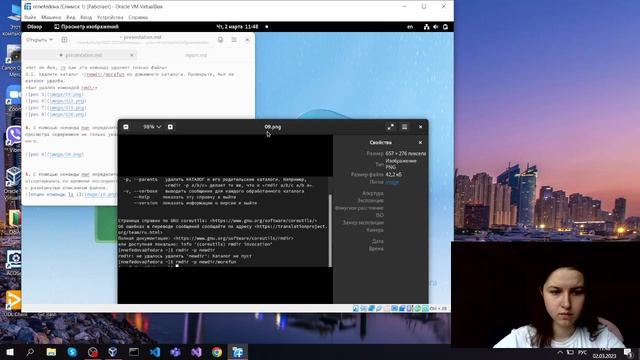Image resolution: width=640 pixels, height=360 pixels.
Task: Open the power icon in GNOME bar
Action: click(x=445, y=27)
